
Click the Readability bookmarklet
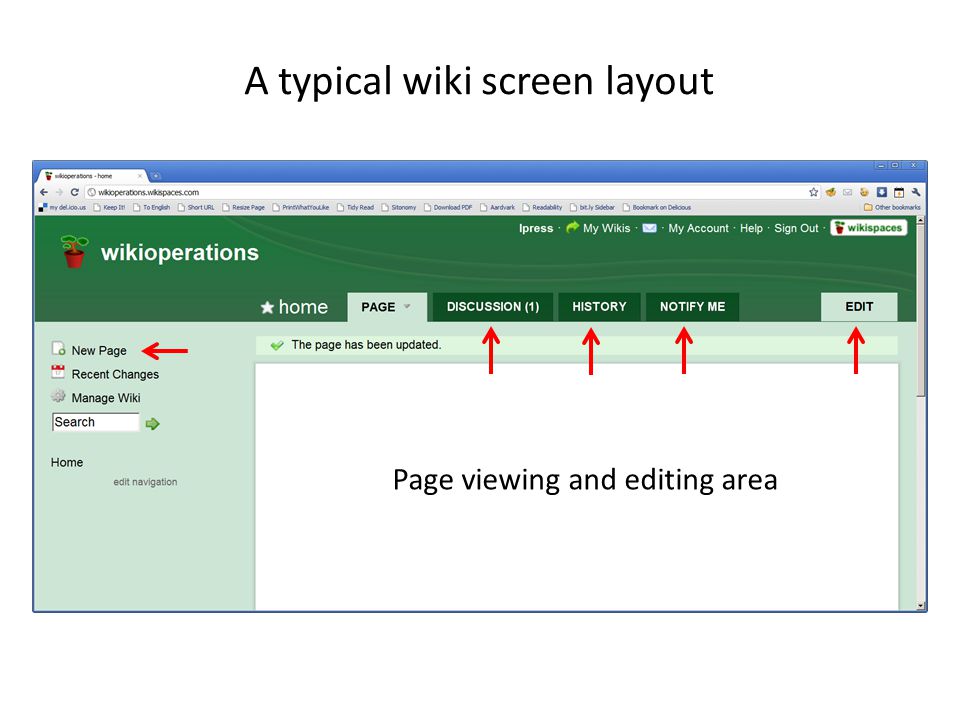pyautogui.click(x=542, y=208)
